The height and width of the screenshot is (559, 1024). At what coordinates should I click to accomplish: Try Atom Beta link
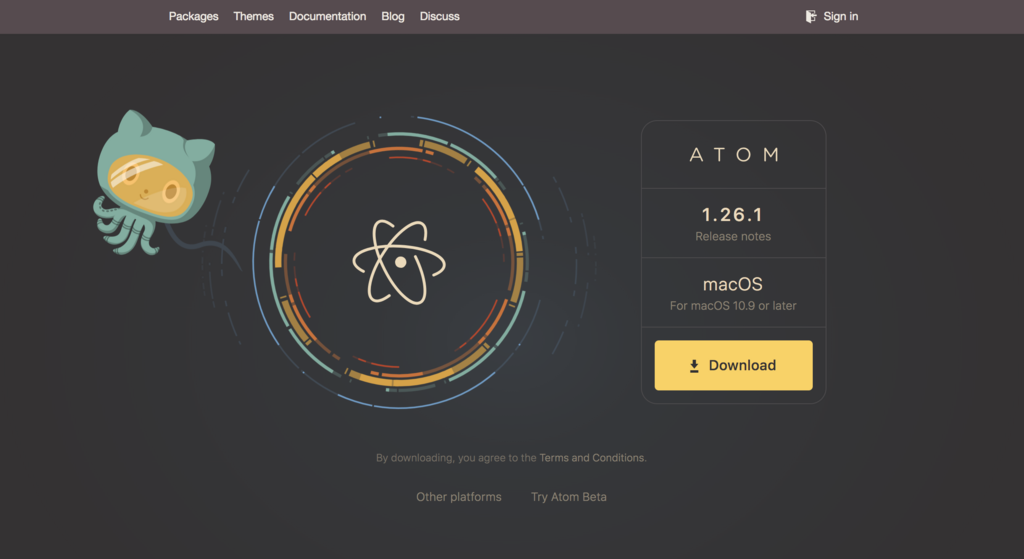click(x=569, y=497)
